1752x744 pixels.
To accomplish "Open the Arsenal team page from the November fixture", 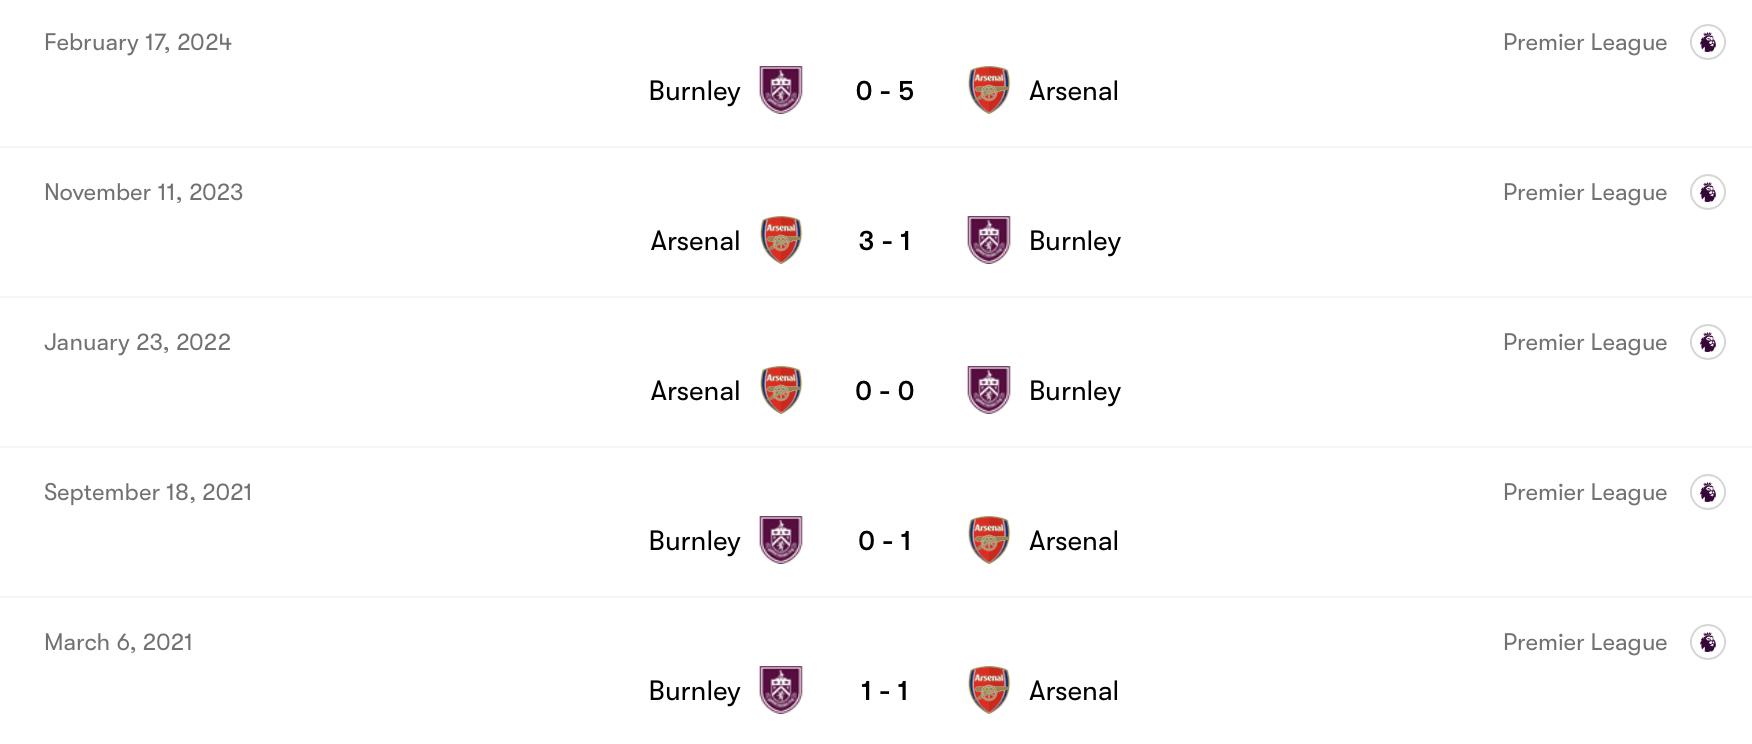I will [694, 240].
